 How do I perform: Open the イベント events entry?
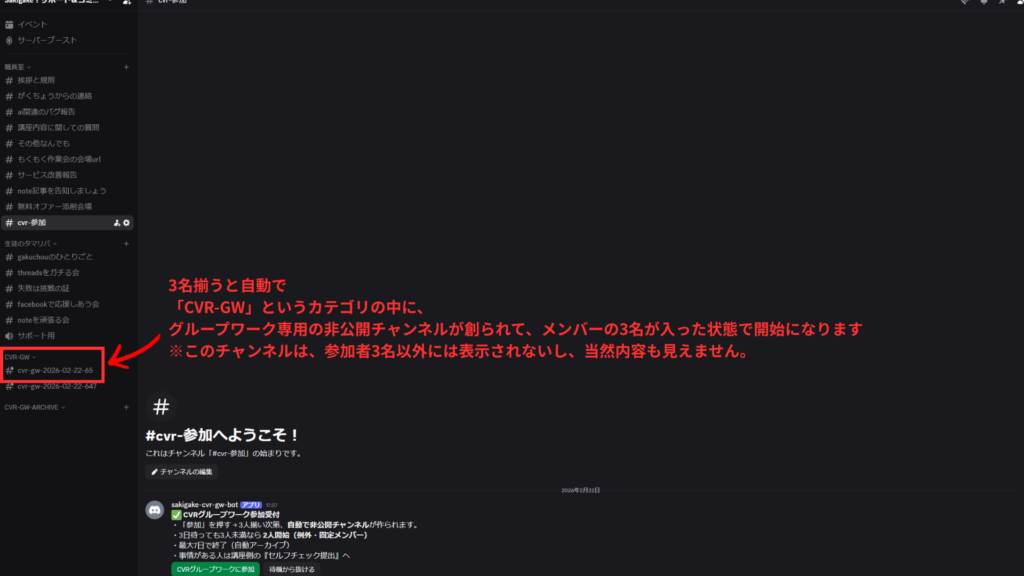click(32, 23)
